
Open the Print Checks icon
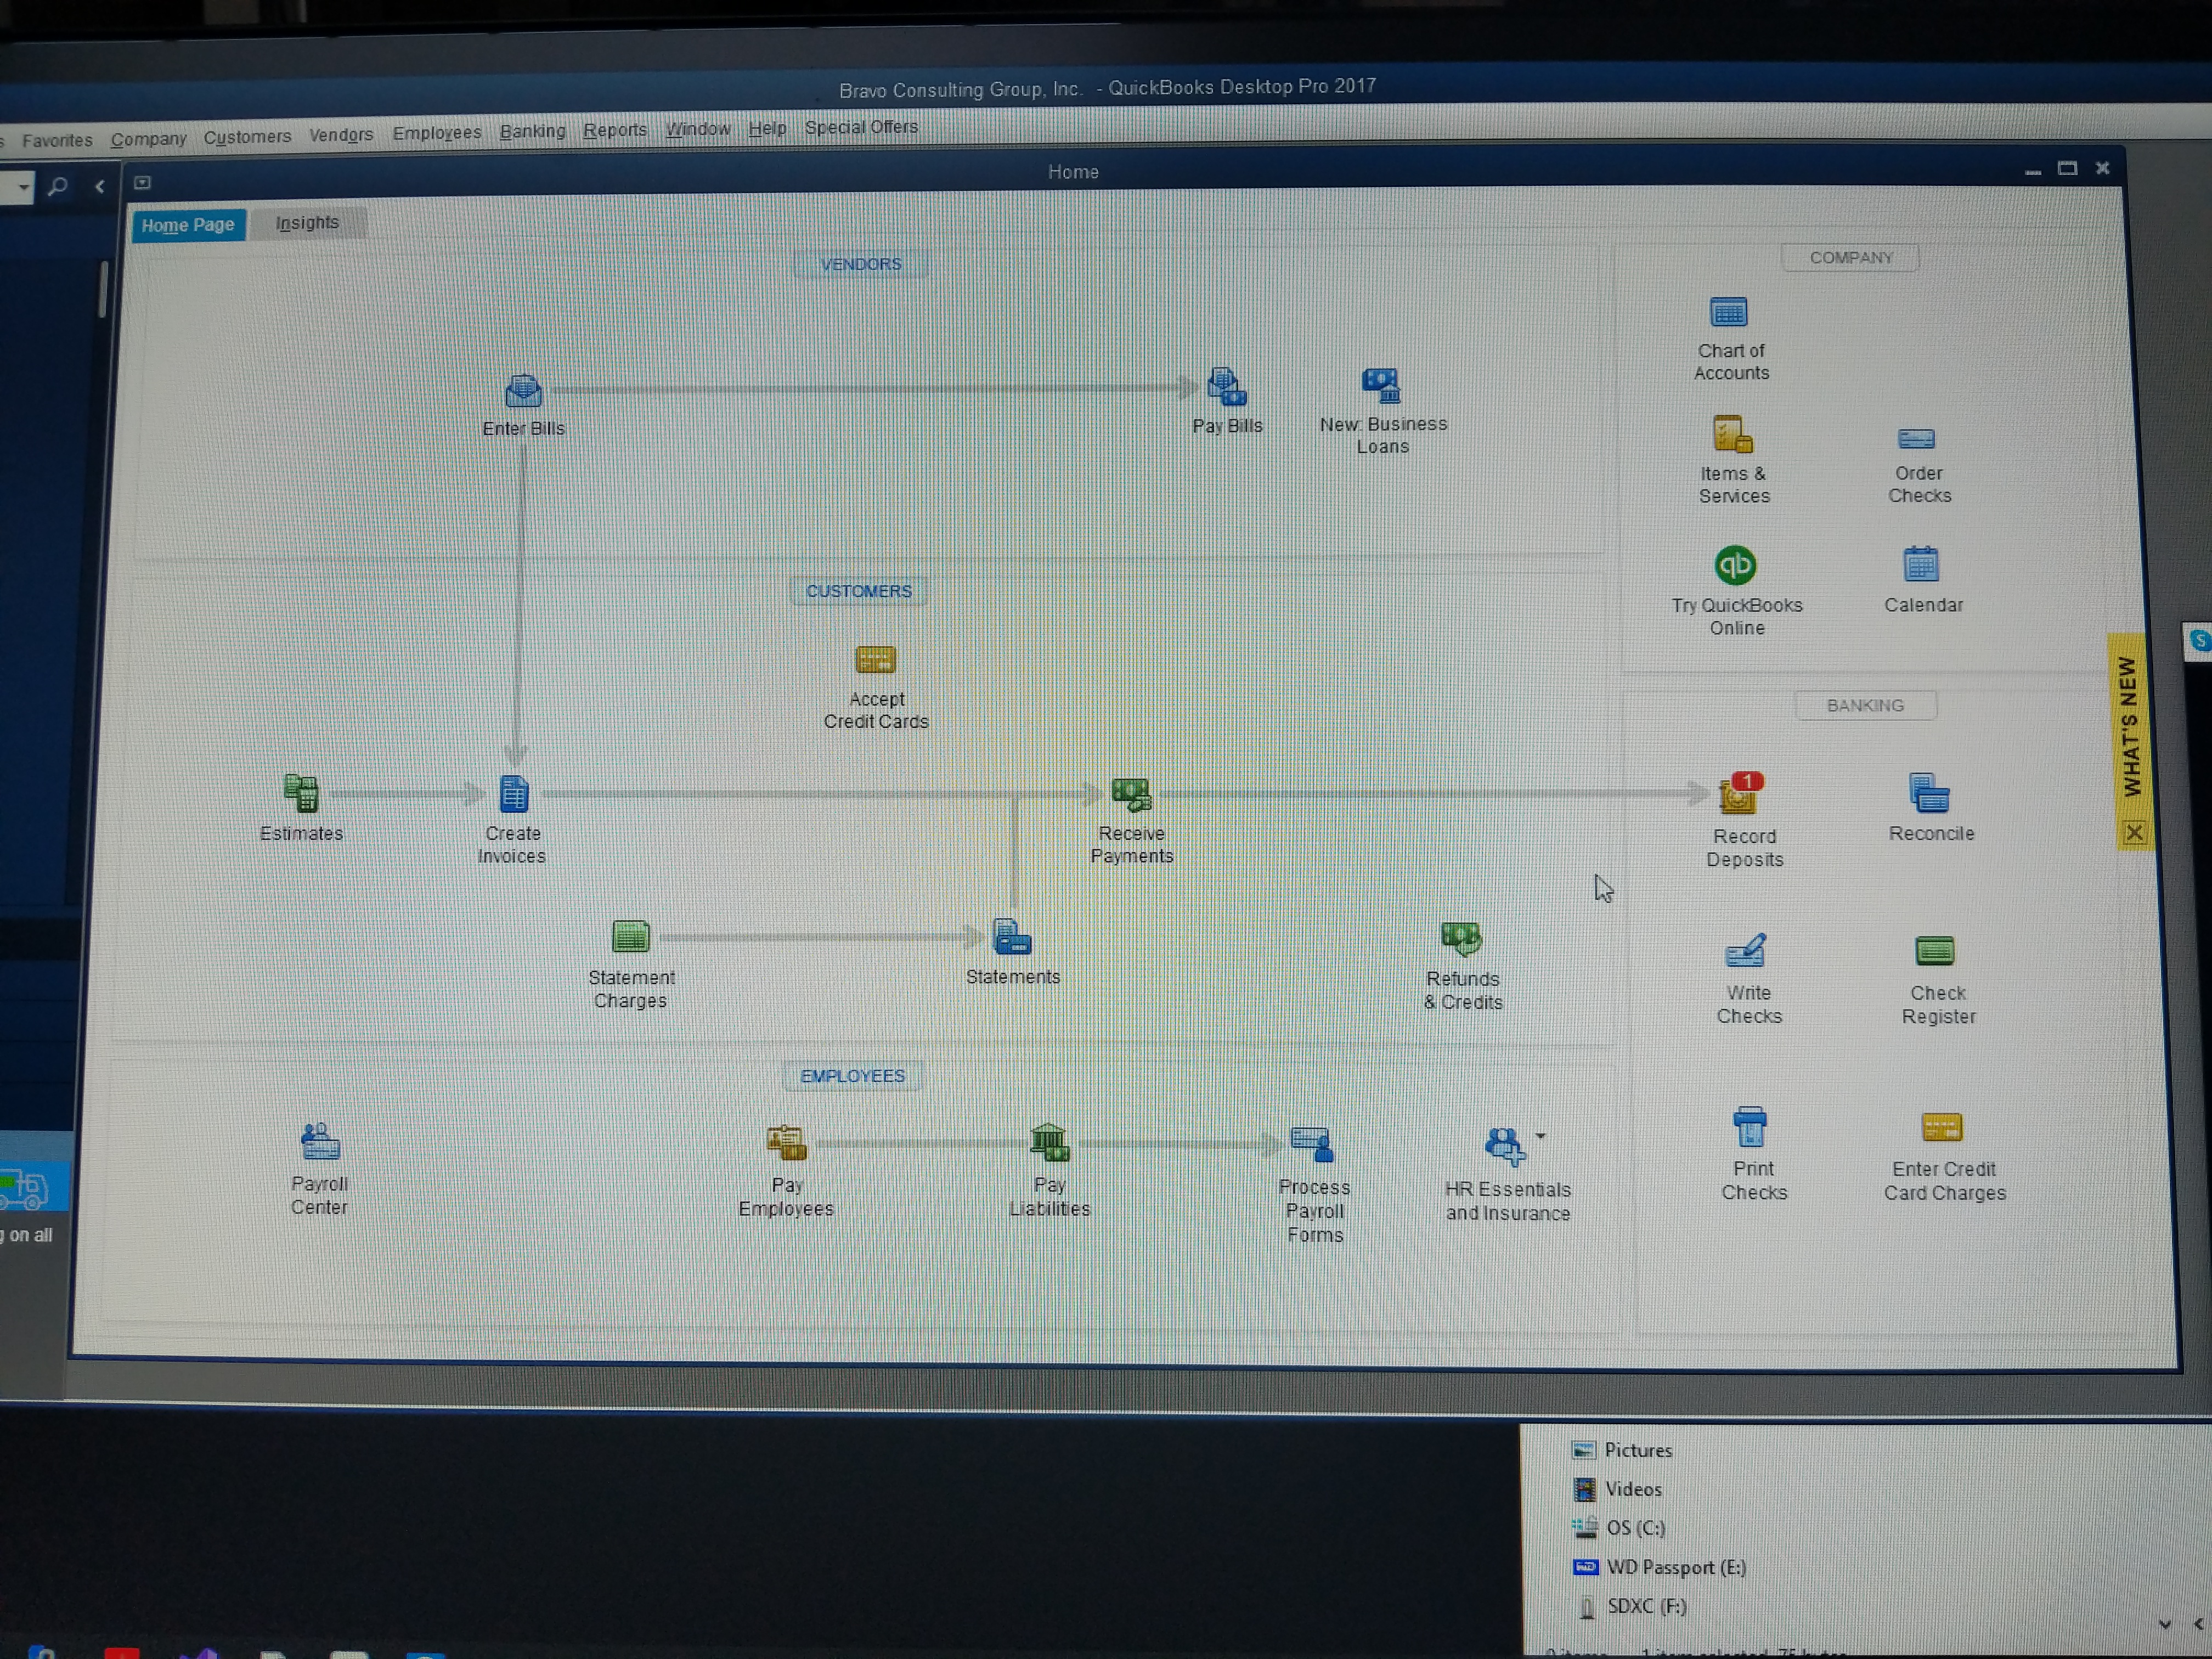tap(1749, 1128)
